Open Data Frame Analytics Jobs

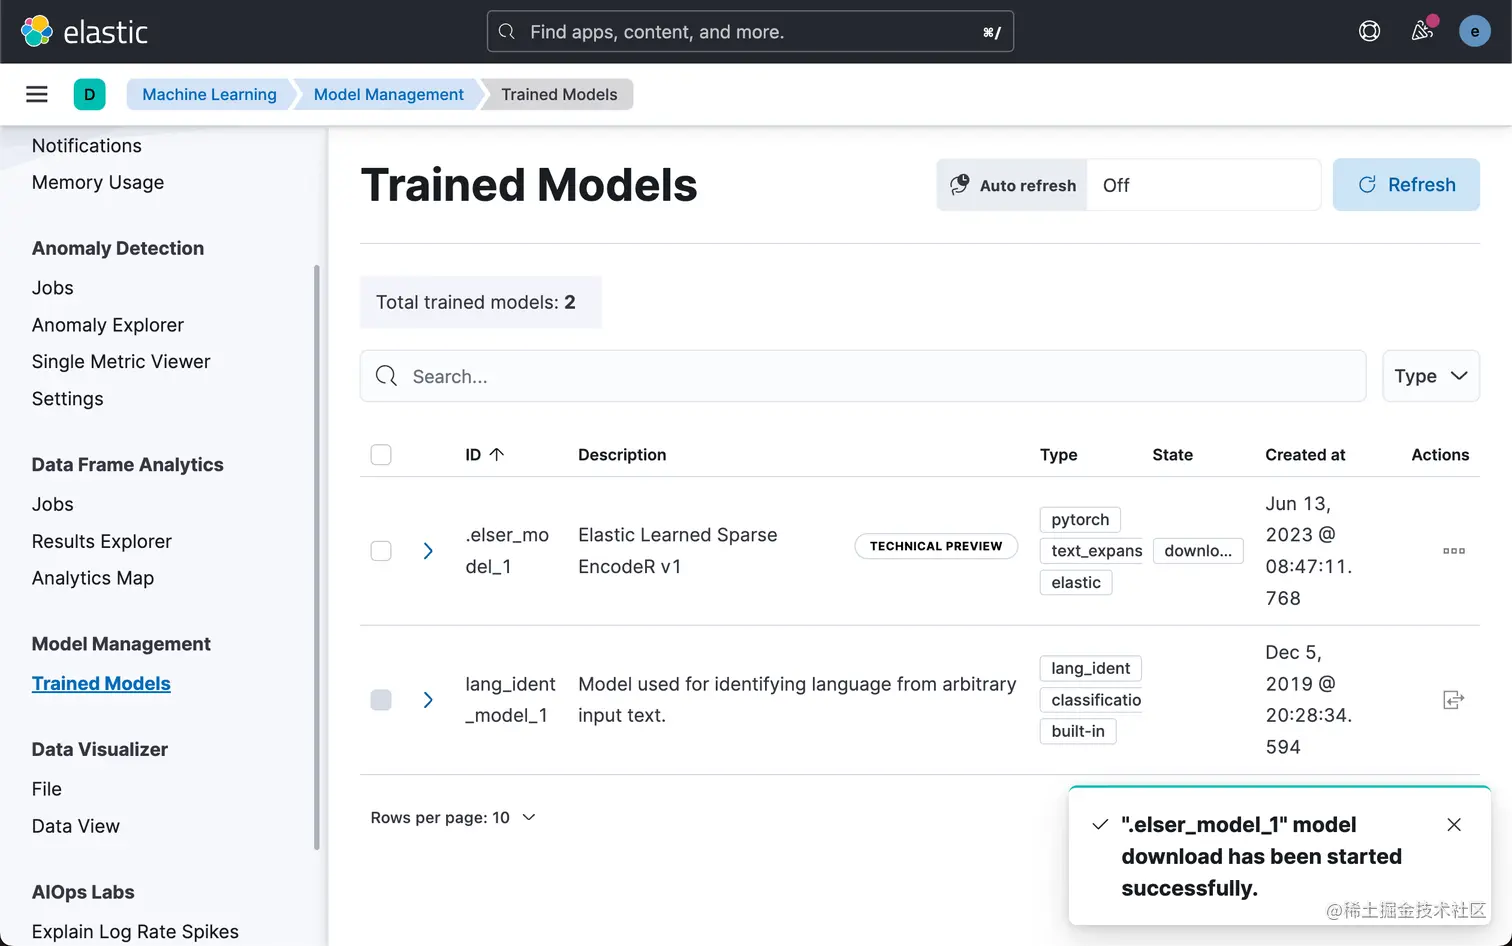[53, 504]
